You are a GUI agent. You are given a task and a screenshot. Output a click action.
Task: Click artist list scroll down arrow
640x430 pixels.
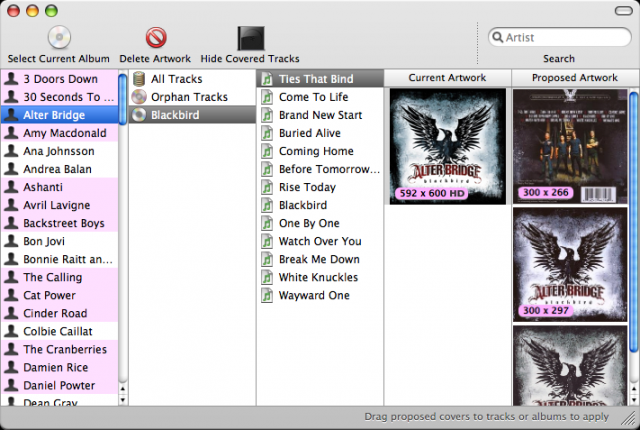click(x=122, y=400)
